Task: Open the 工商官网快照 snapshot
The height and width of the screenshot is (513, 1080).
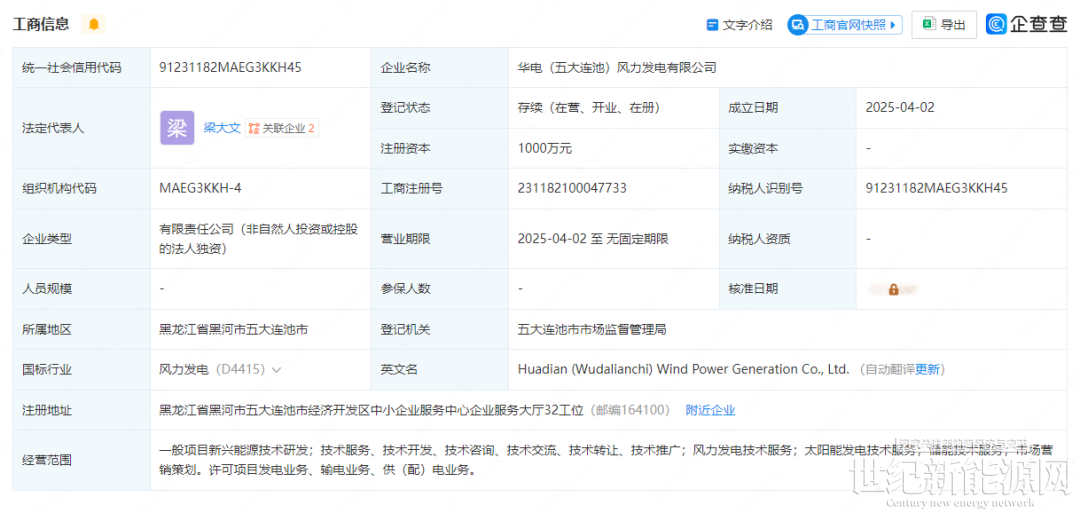Action: pos(845,25)
